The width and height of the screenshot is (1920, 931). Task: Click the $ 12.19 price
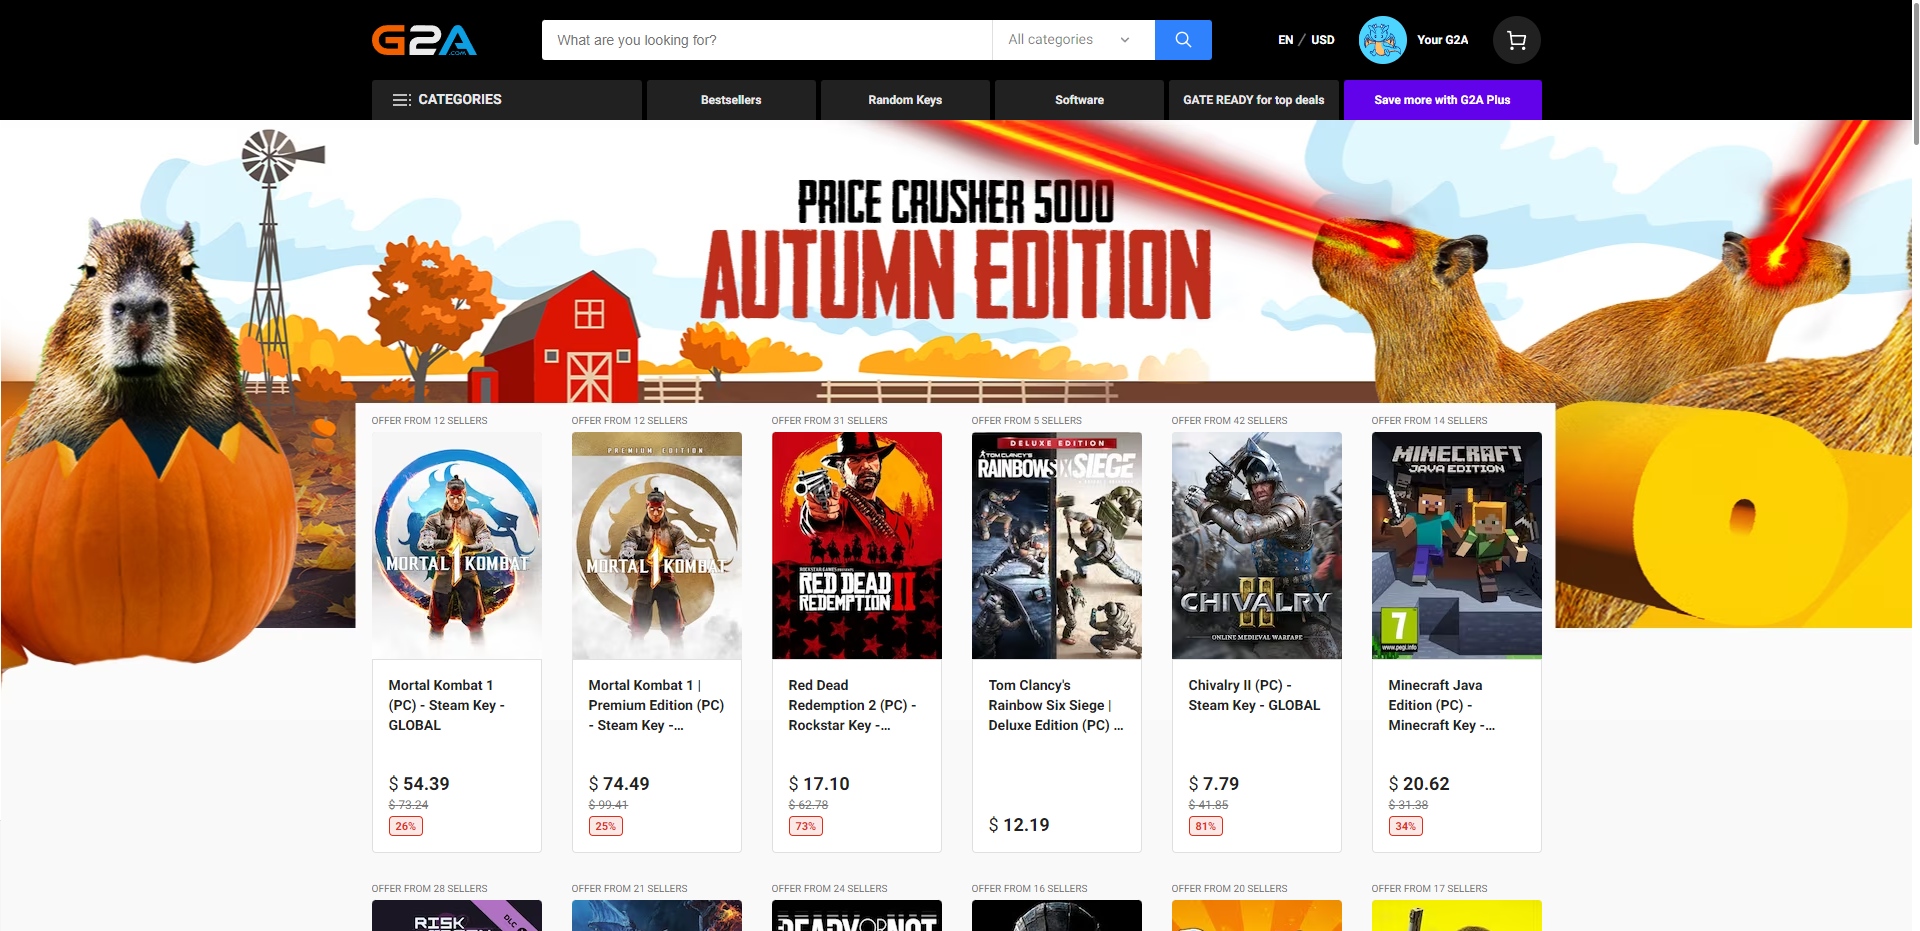click(1019, 825)
